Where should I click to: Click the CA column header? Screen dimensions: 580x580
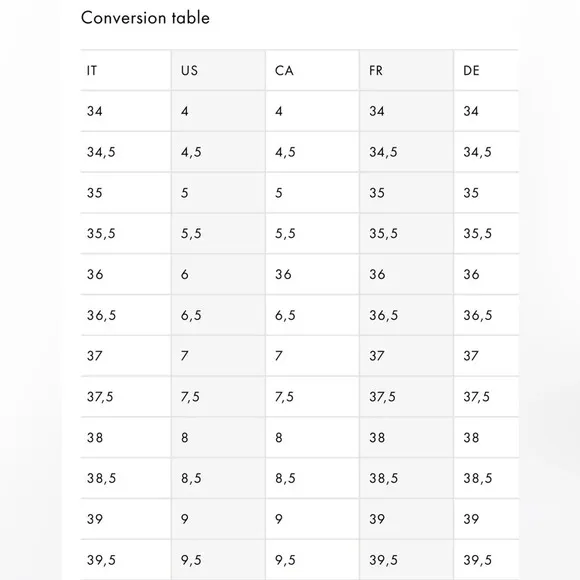312,70
